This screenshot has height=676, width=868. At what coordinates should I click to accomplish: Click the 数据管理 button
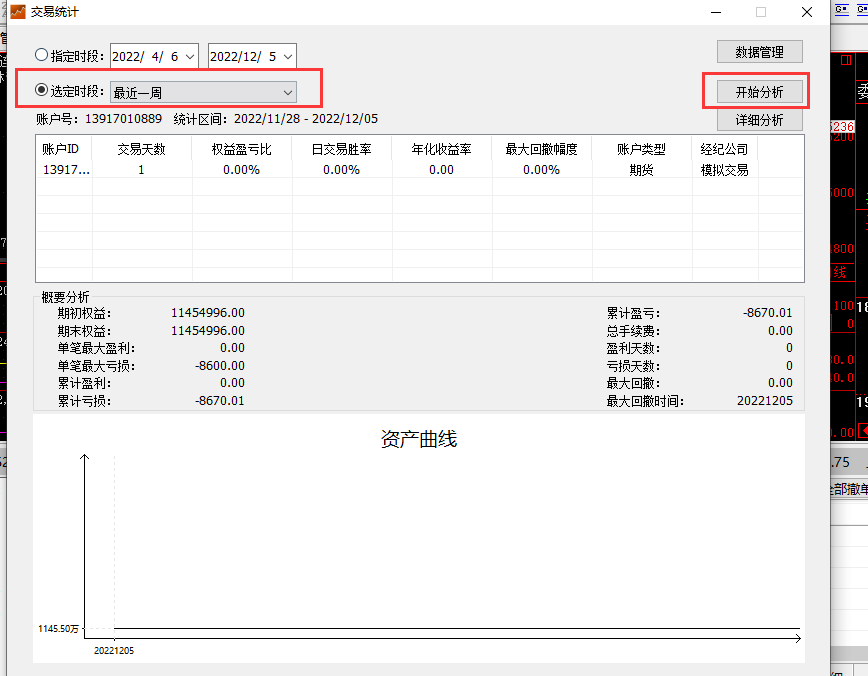click(x=759, y=53)
